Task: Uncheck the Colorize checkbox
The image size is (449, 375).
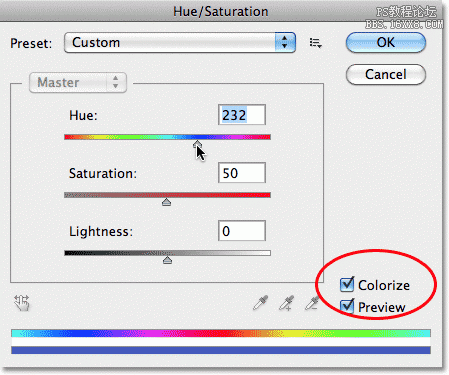Action: [x=347, y=284]
